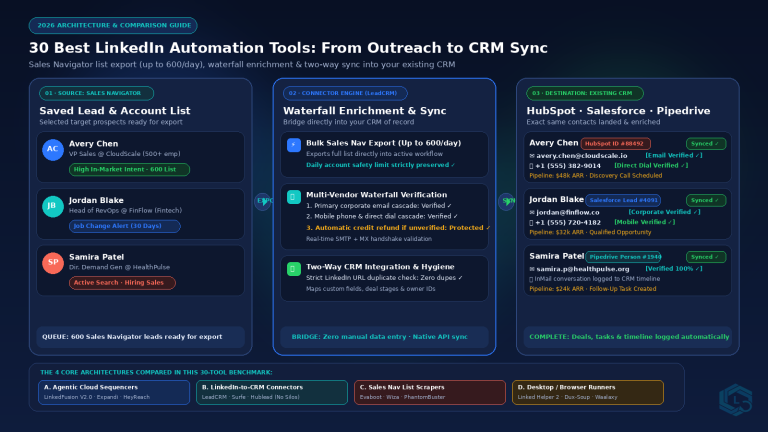
Task: Open the A. Agentic Cloud Sequencers card
Action: tap(114, 392)
